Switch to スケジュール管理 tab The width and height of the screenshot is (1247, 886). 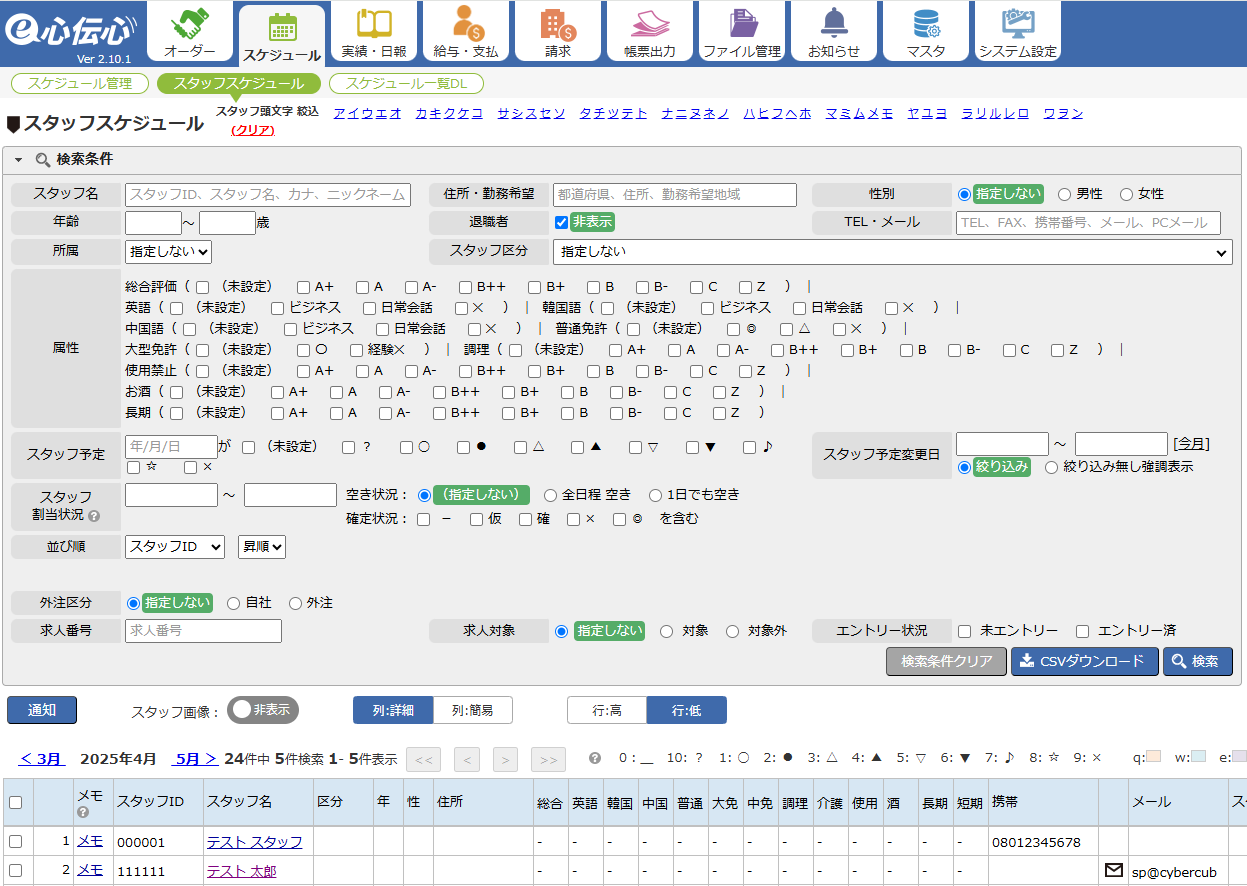point(80,84)
